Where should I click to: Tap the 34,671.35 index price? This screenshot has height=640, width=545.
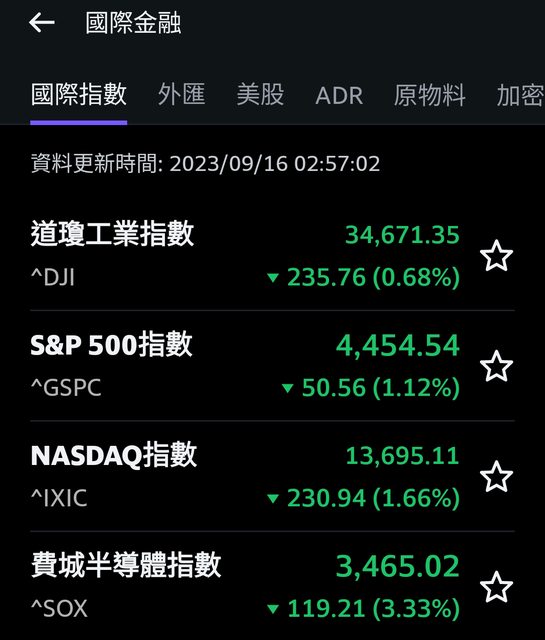(x=403, y=235)
